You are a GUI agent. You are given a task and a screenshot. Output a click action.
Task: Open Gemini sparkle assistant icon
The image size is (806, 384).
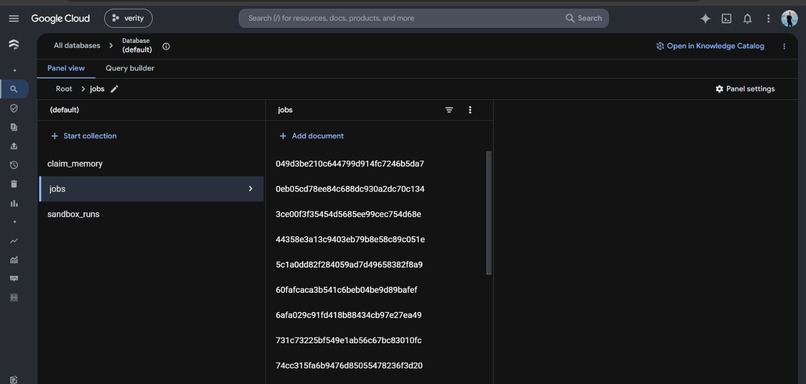tap(705, 19)
